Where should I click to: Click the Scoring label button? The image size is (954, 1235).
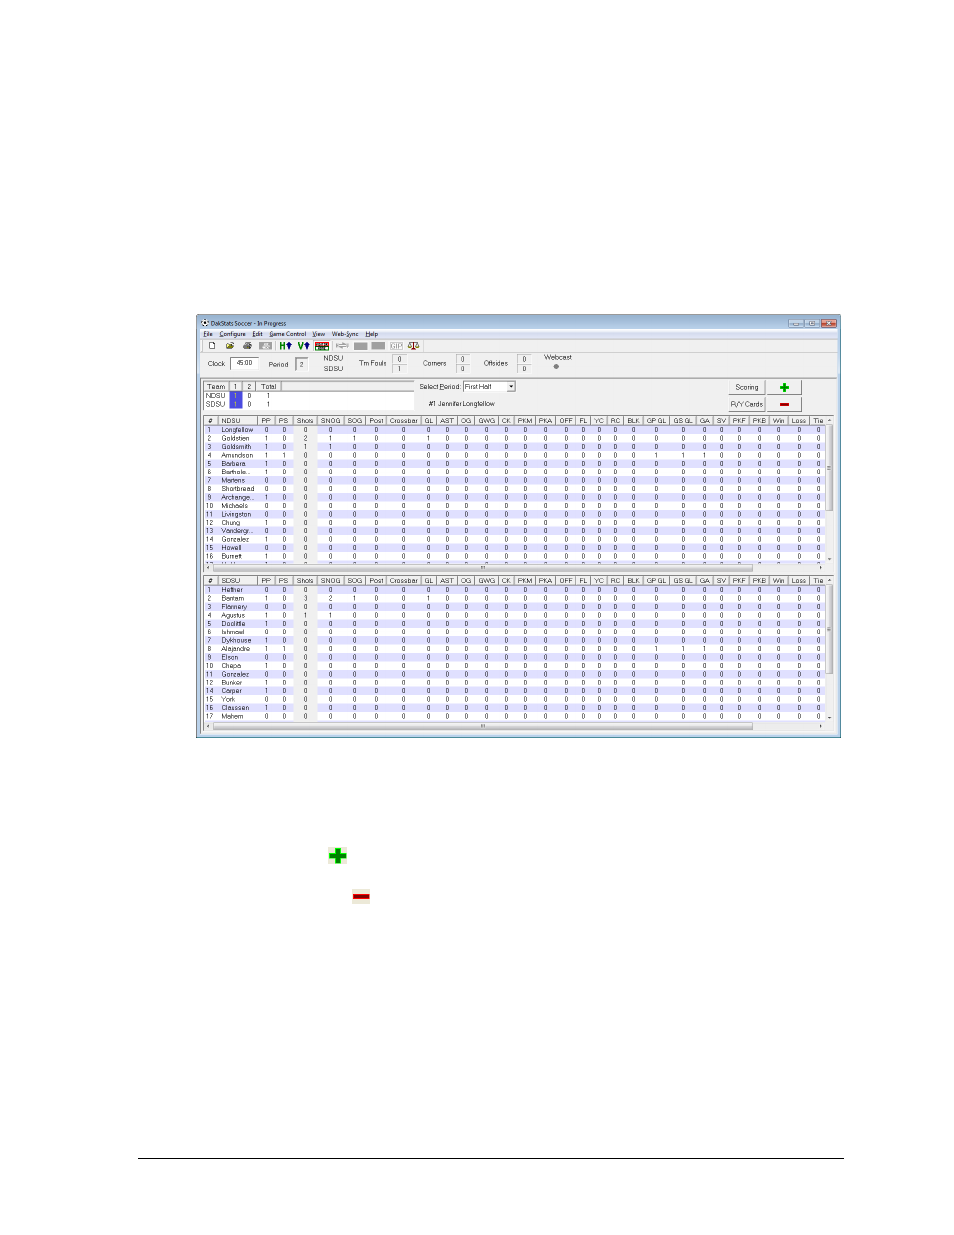[x=747, y=387]
